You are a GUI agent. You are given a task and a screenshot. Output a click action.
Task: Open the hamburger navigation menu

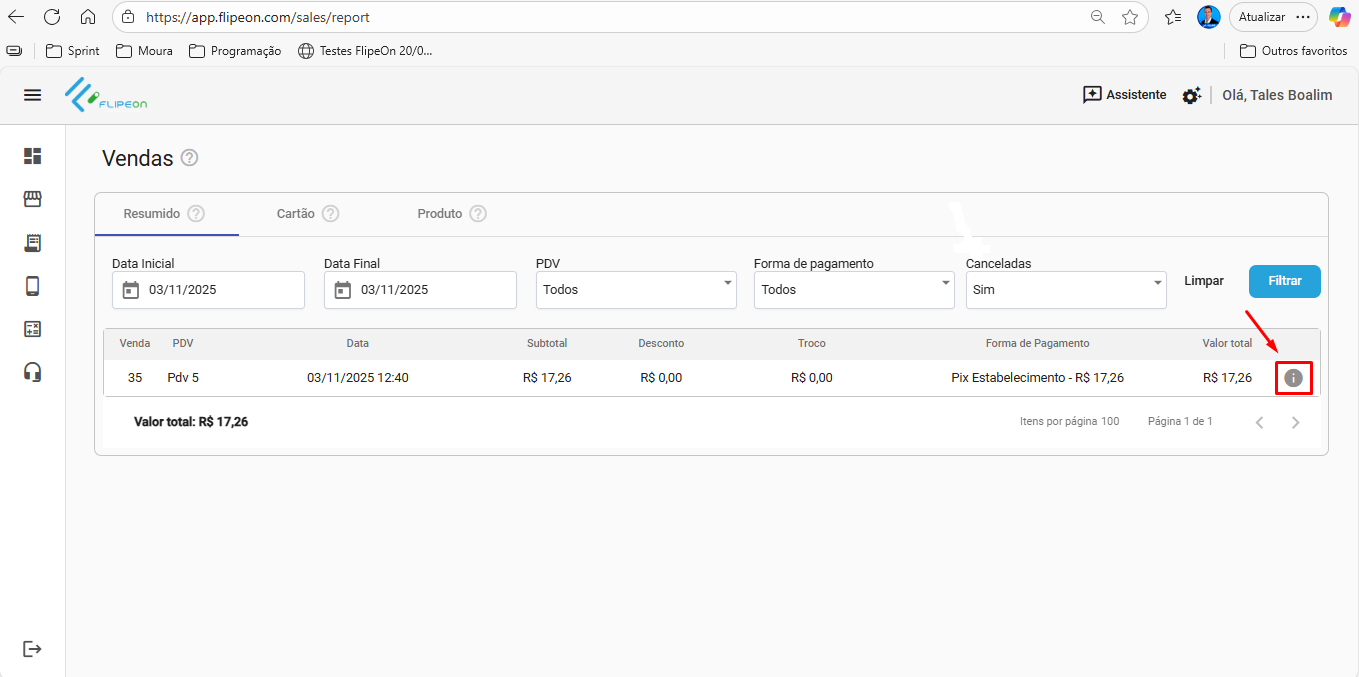click(33, 95)
